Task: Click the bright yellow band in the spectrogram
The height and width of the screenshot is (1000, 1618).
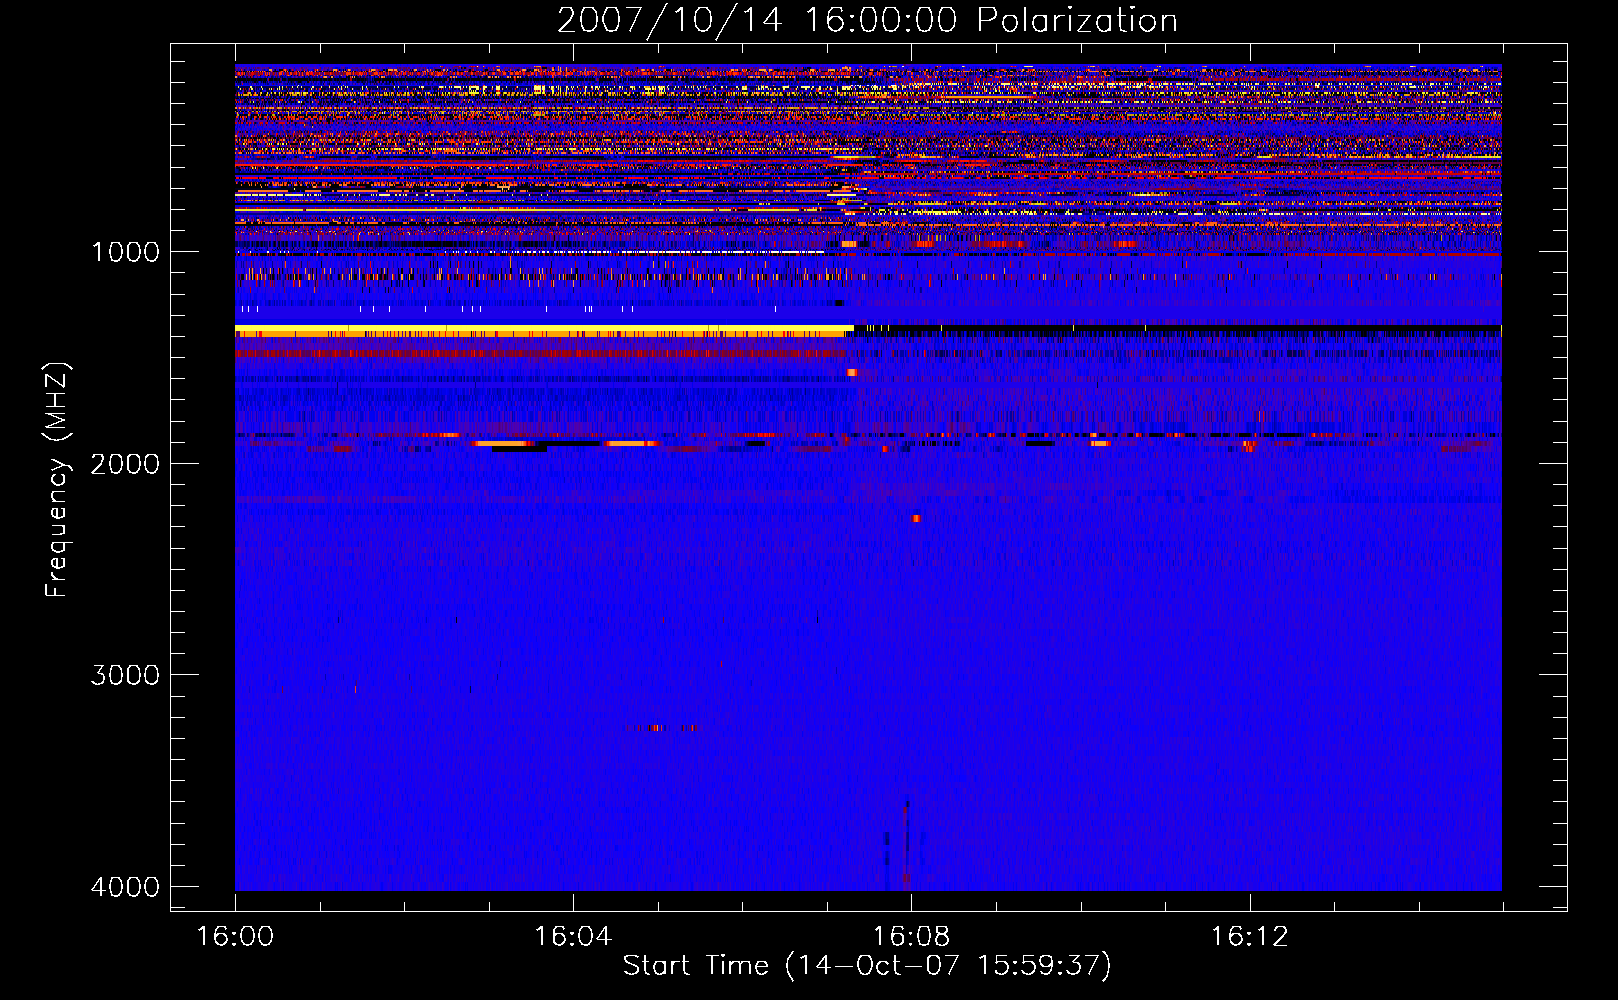Action: 544,331
